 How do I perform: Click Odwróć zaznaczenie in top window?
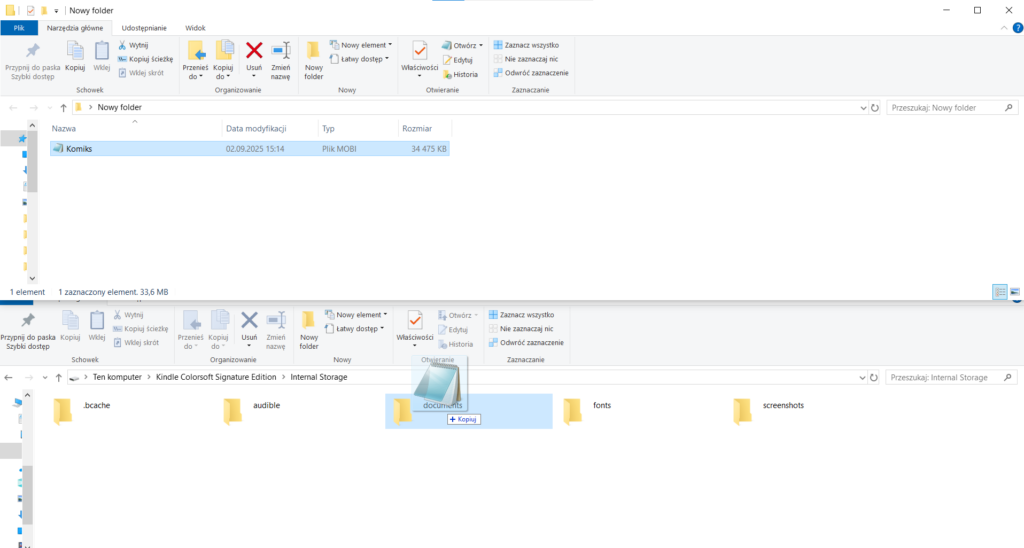(x=531, y=73)
